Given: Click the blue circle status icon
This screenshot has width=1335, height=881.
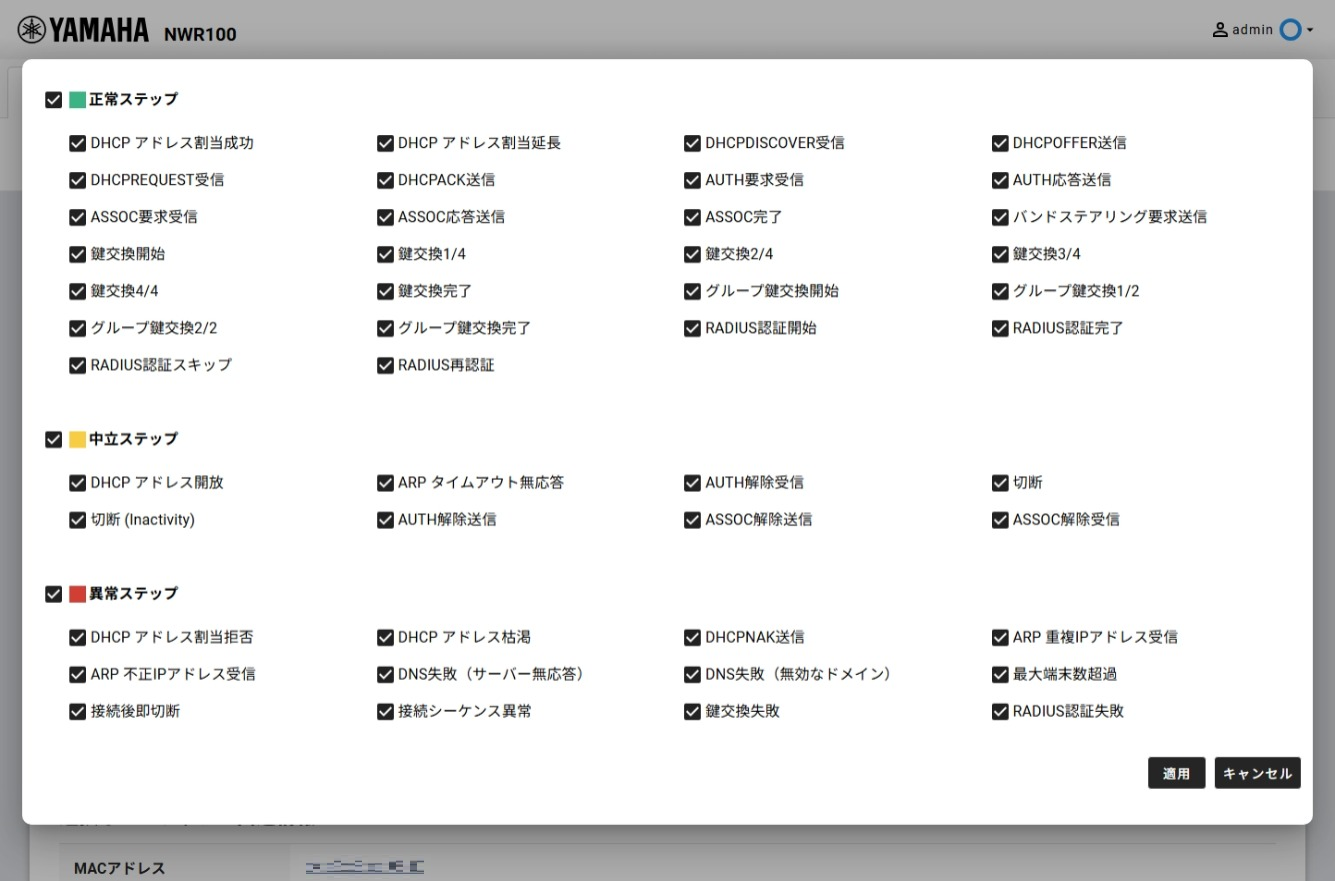Looking at the screenshot, I should (1290, 30).
